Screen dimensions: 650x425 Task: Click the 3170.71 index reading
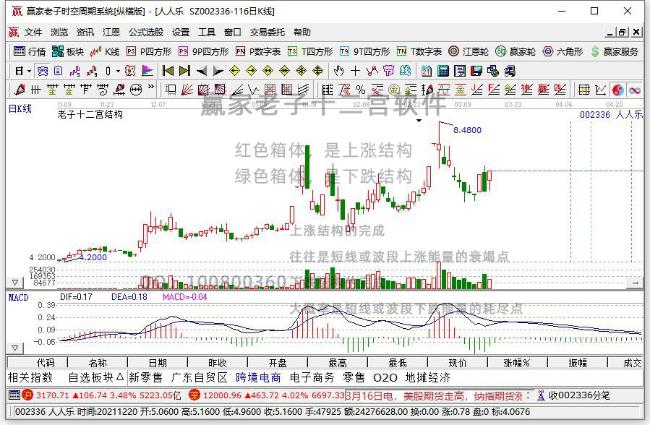[x=51, y=396]
